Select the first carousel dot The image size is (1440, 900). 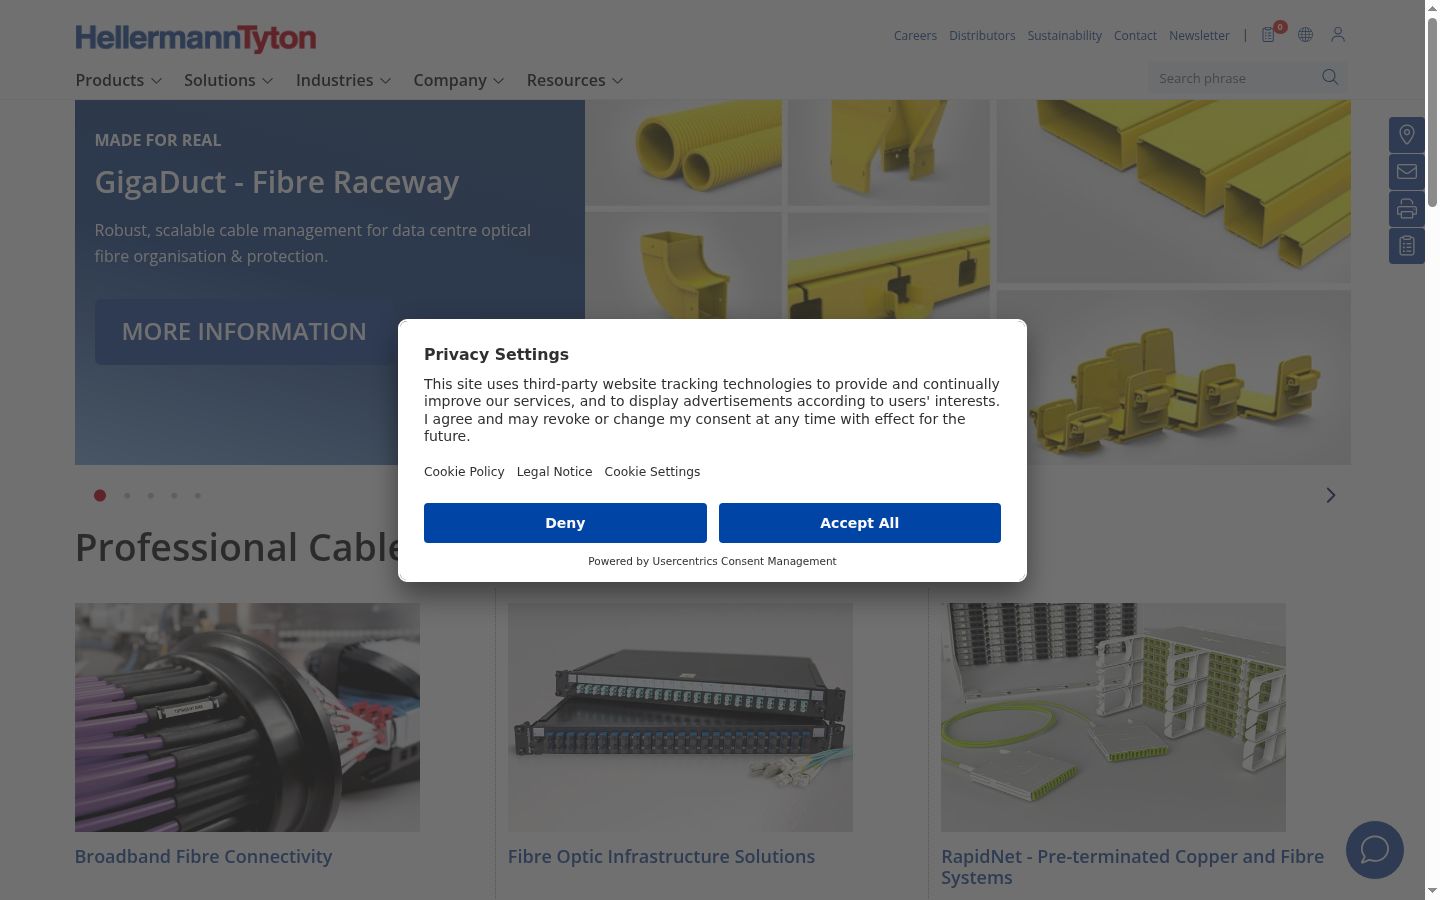[100, 496]
